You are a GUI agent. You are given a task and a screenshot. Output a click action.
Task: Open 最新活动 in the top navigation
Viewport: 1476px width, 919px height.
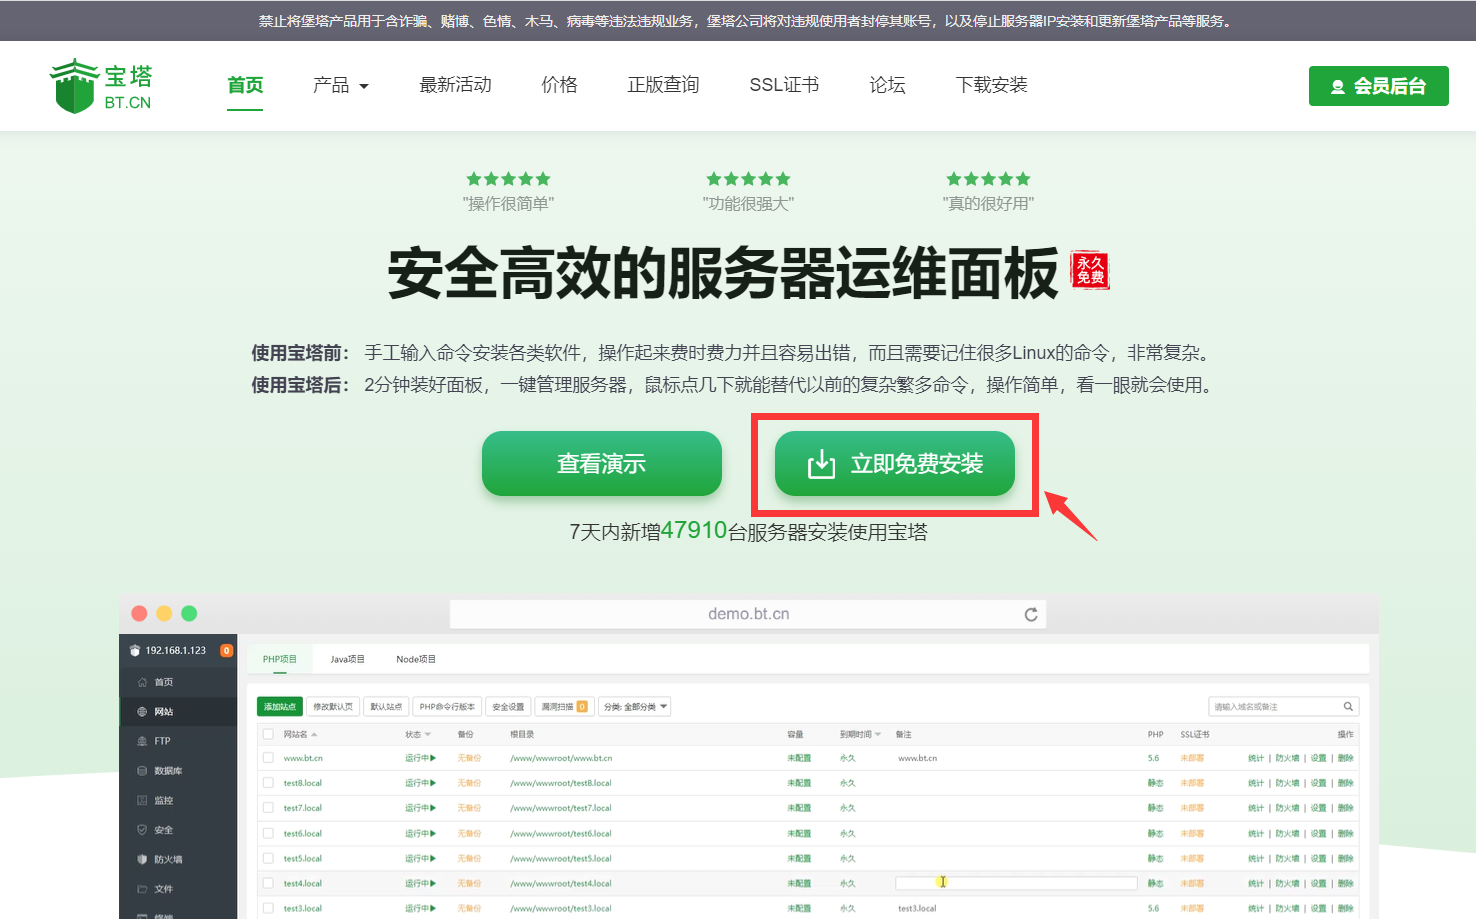[456, 85]
